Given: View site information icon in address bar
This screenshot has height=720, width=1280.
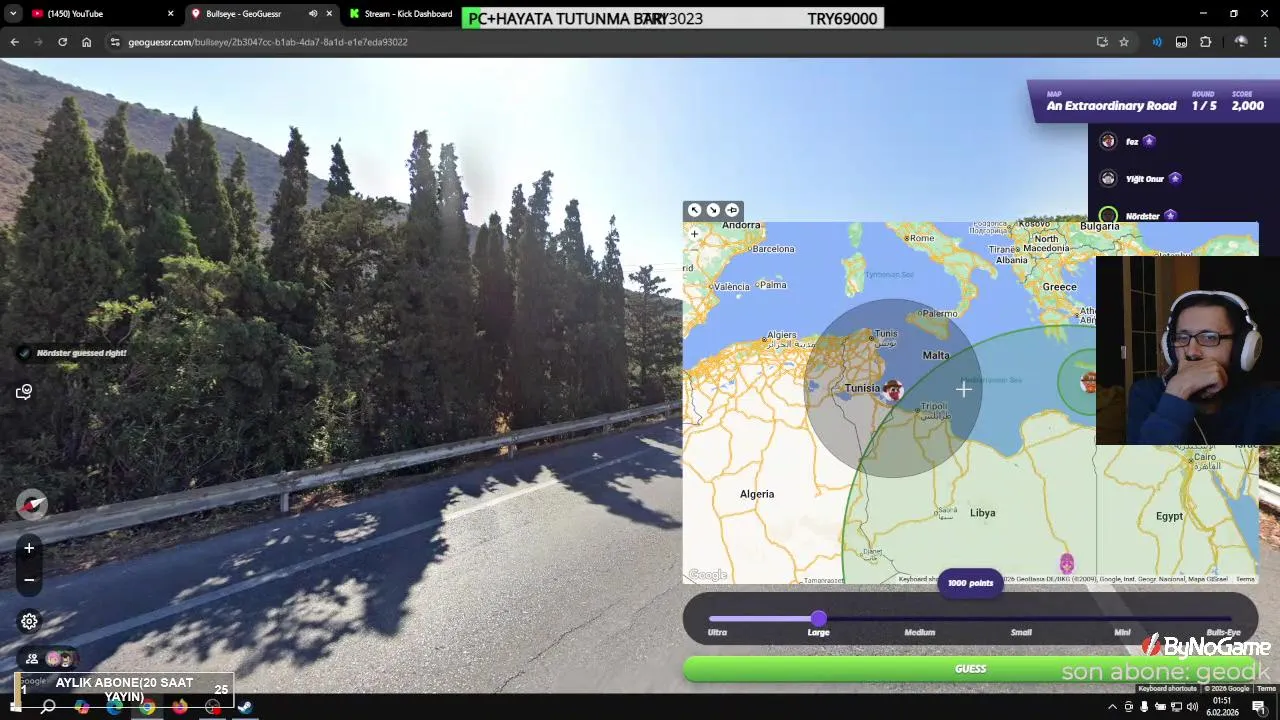Looking at the screenshot, I should (x=115, y=42).
